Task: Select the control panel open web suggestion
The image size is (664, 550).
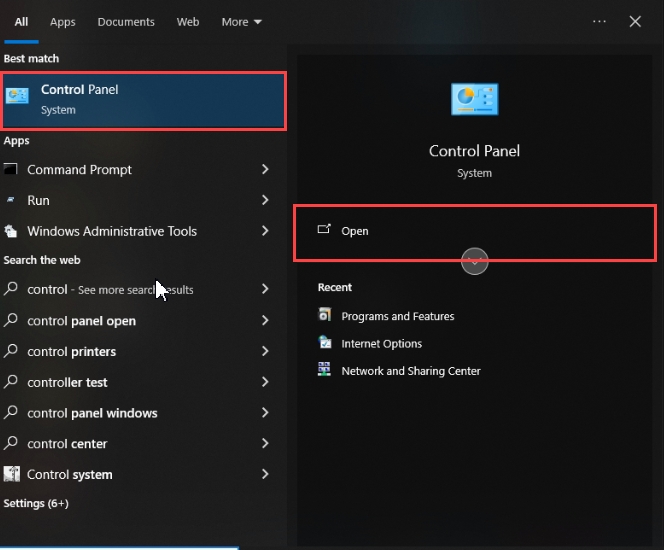Action: [82, 321]
